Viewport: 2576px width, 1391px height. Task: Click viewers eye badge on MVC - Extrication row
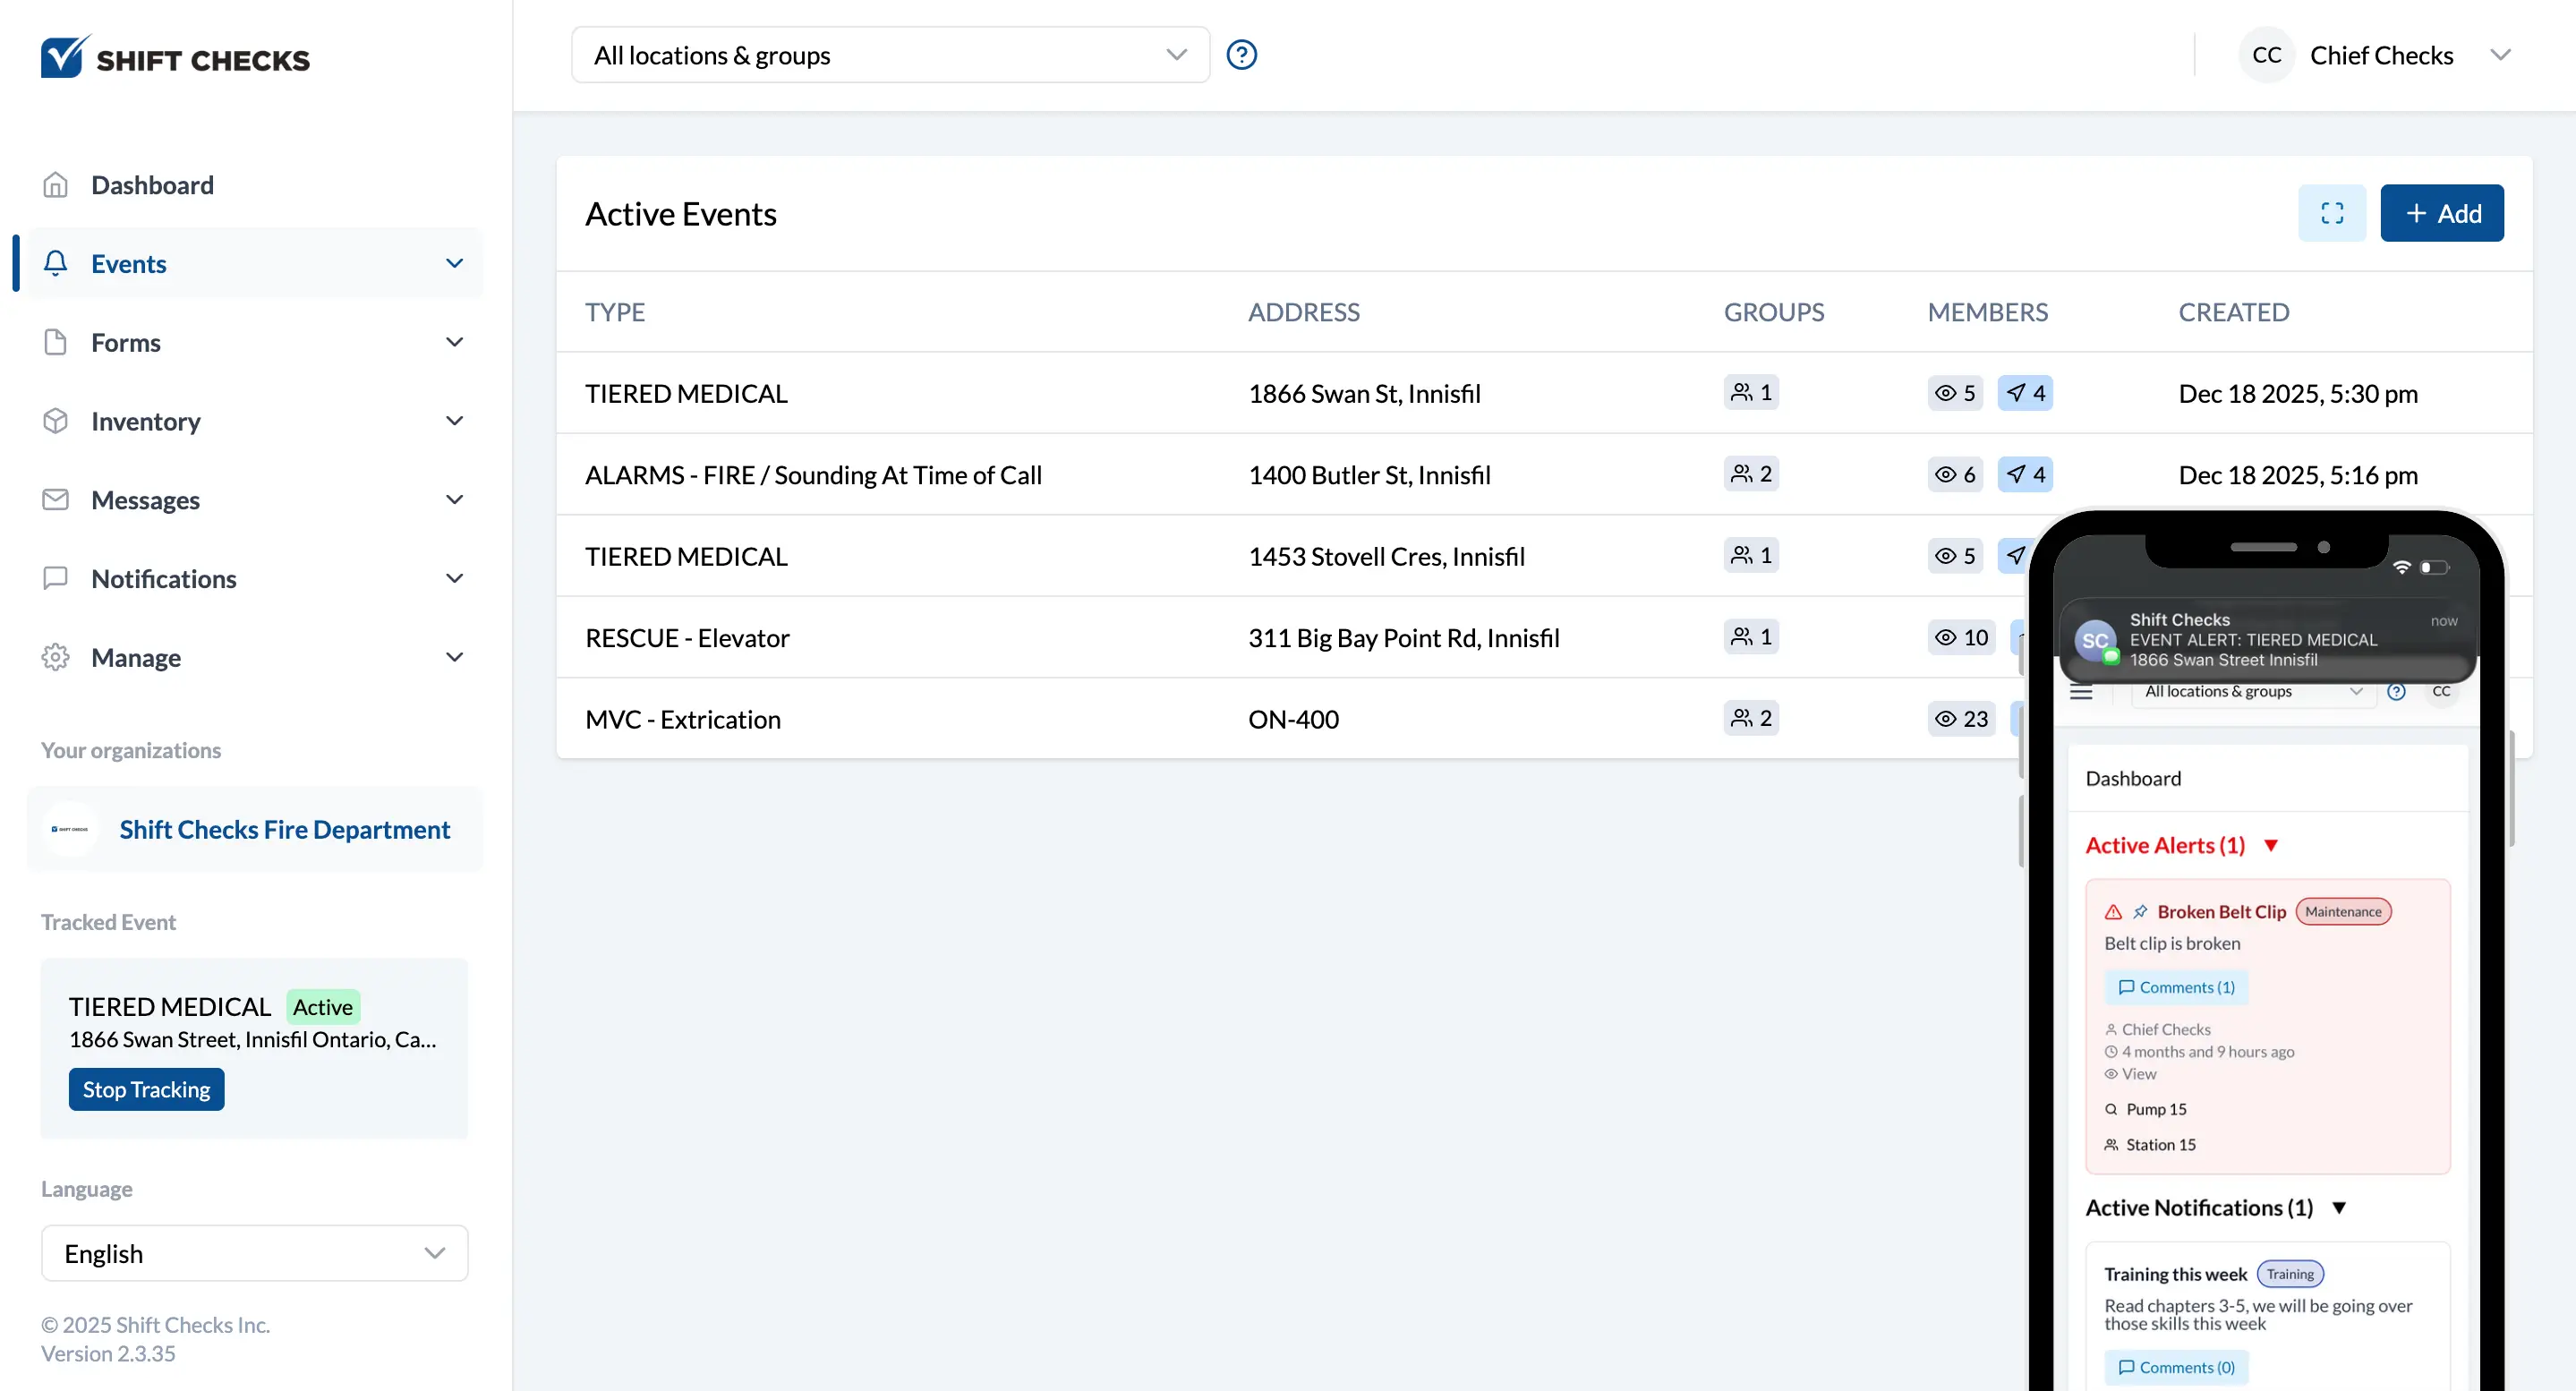point(1961,719)
